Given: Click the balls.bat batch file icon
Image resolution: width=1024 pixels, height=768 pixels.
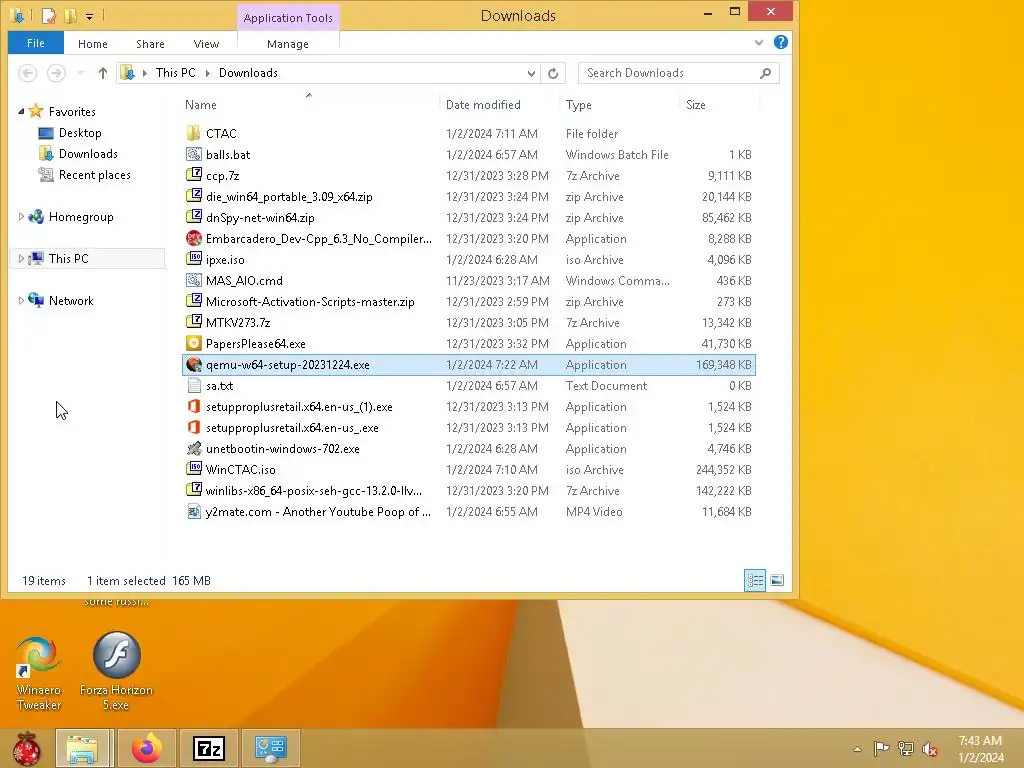Looking at the screenshot, I should [x=193, y=154].
